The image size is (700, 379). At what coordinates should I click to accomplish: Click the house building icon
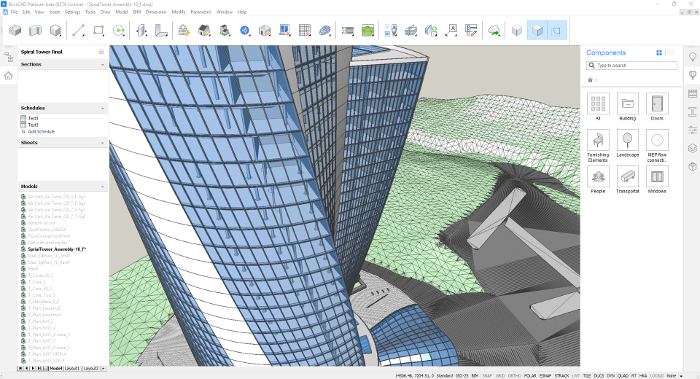pos(204,30)
